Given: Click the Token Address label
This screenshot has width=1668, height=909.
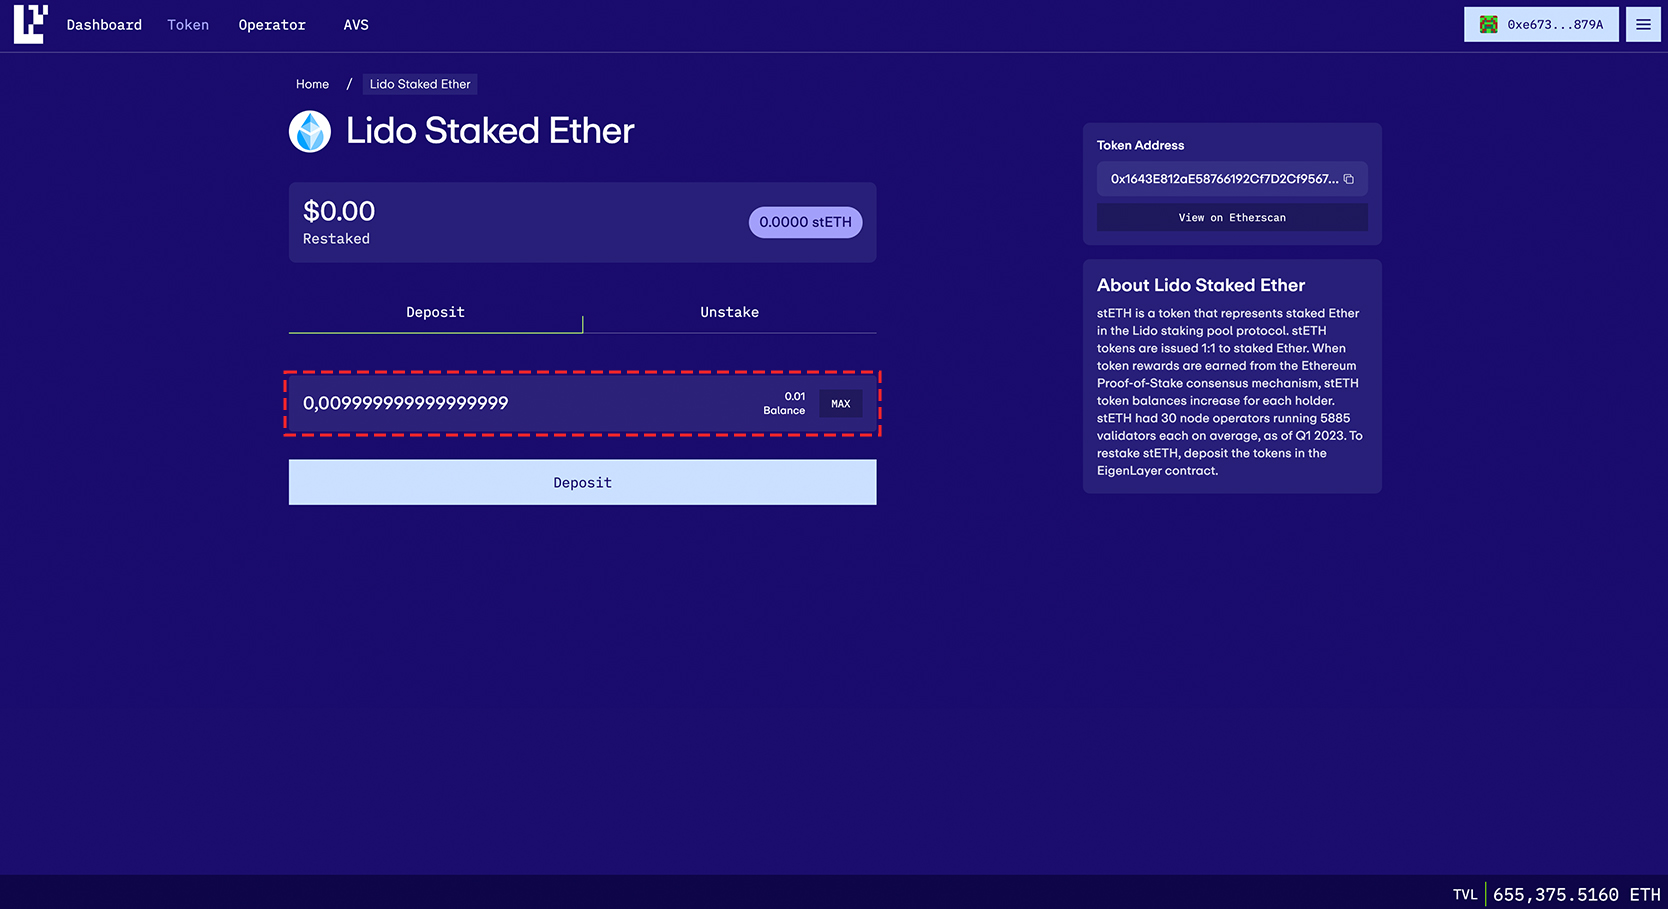Looking at the screenshot, I should tap(1140, 145).
